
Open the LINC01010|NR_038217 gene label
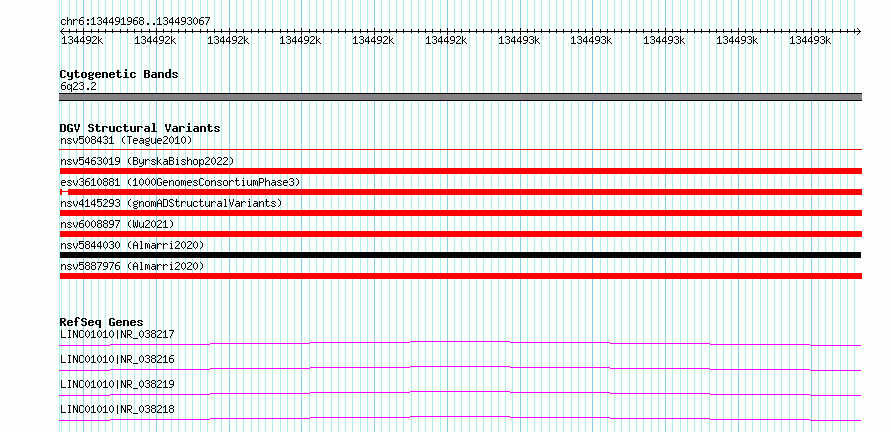click(x=117, y=334)
